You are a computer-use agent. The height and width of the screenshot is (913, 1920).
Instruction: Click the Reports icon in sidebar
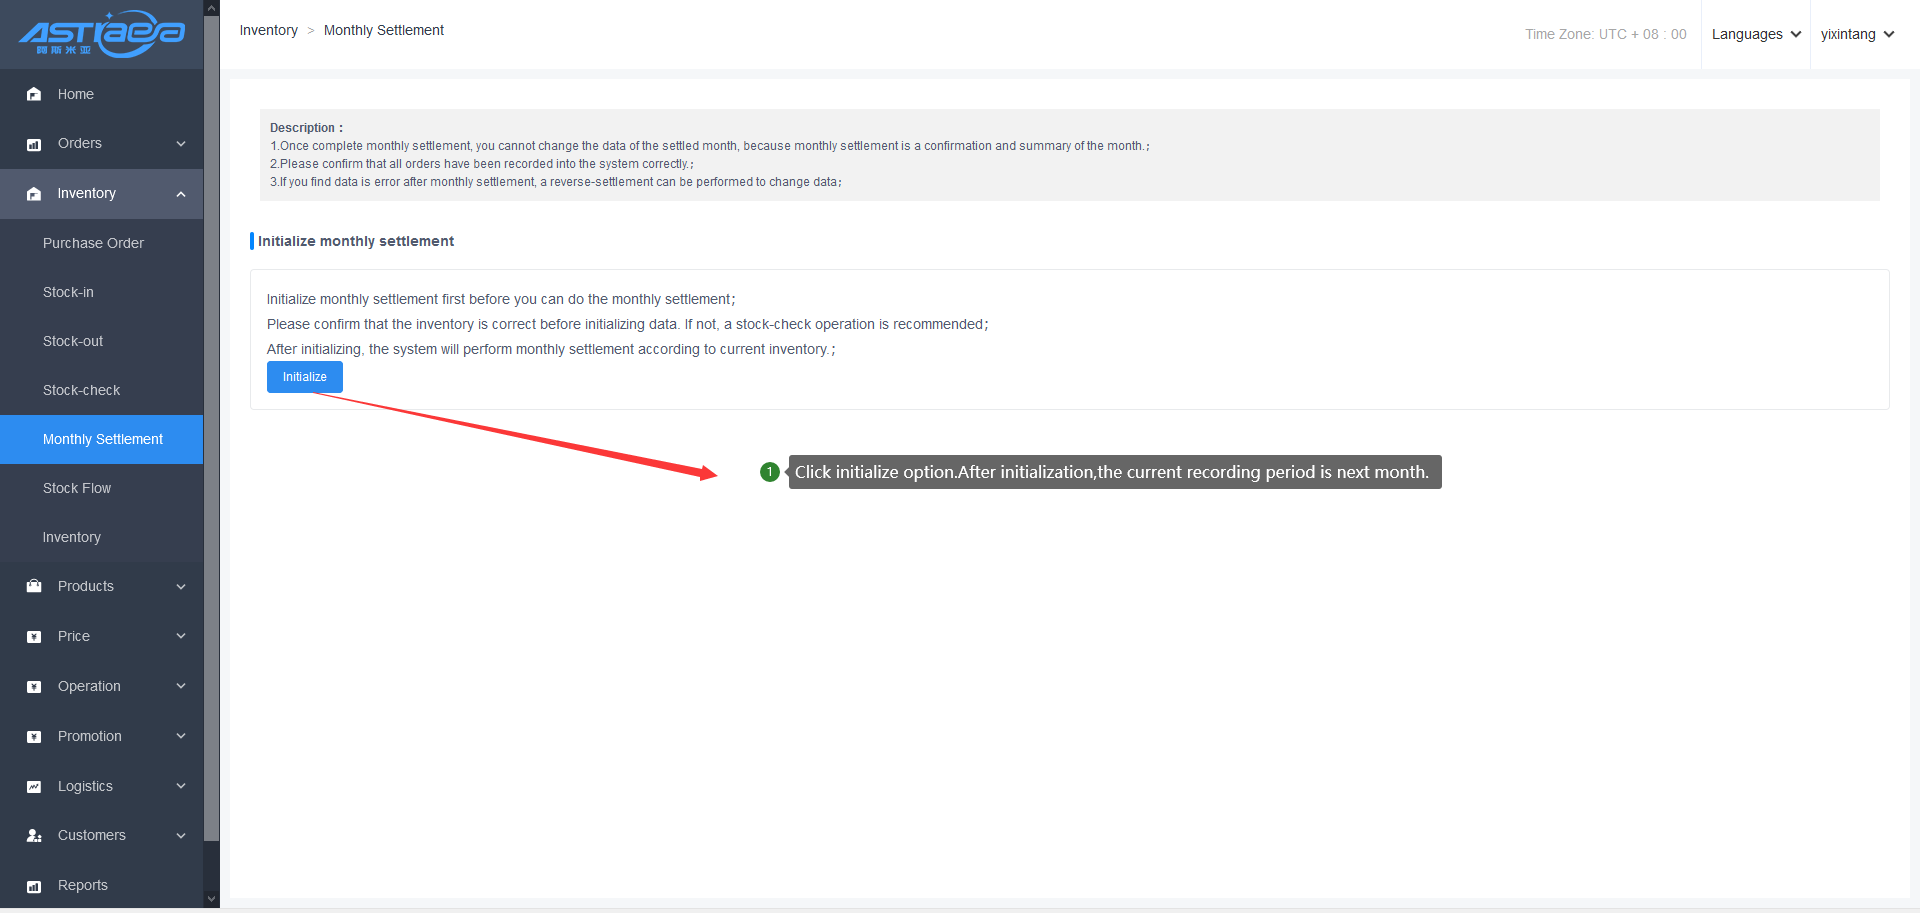[x=34, y=886]
